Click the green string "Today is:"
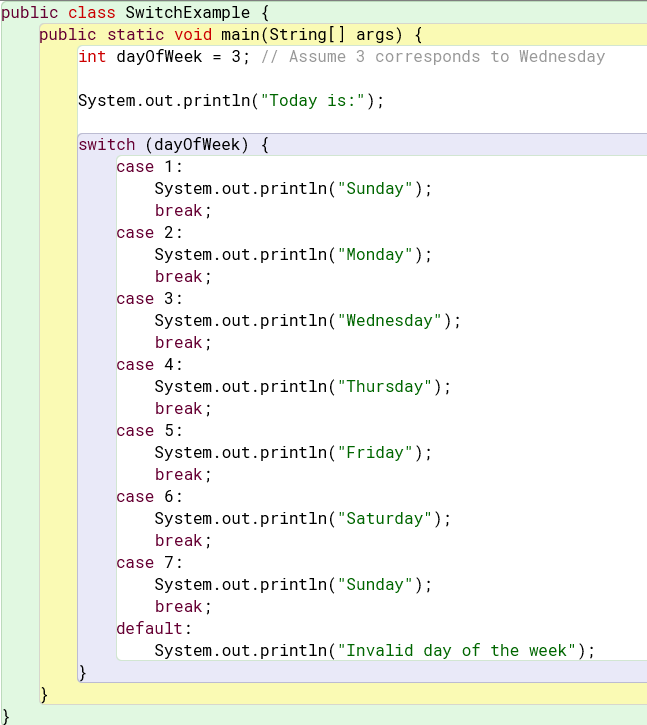The width and height of the screenshot is (647, 725). (313, 100)
